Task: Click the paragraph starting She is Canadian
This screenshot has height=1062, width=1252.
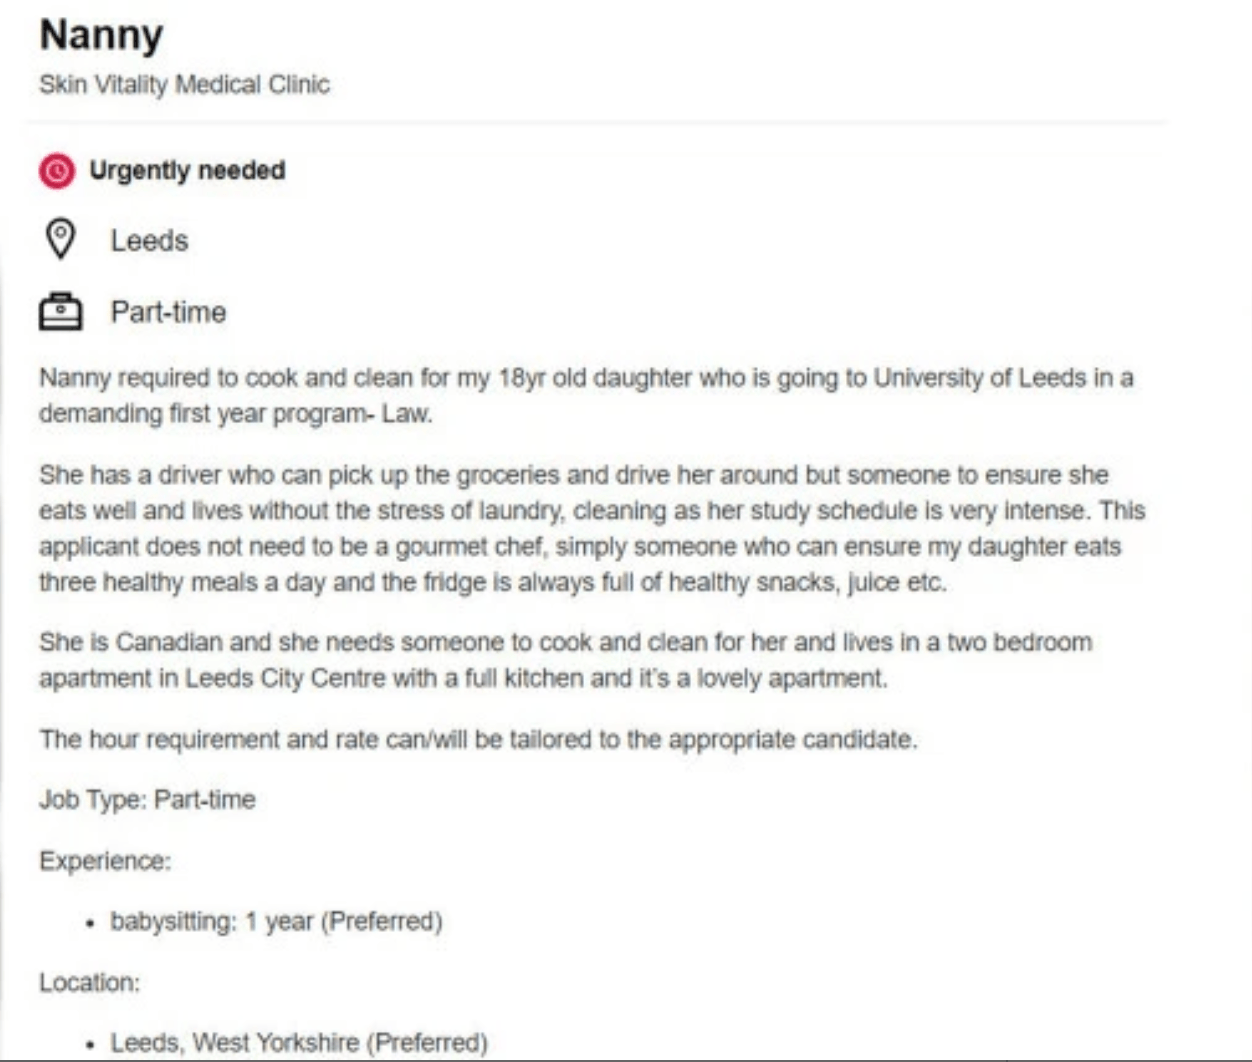Action: click(565, 660)
